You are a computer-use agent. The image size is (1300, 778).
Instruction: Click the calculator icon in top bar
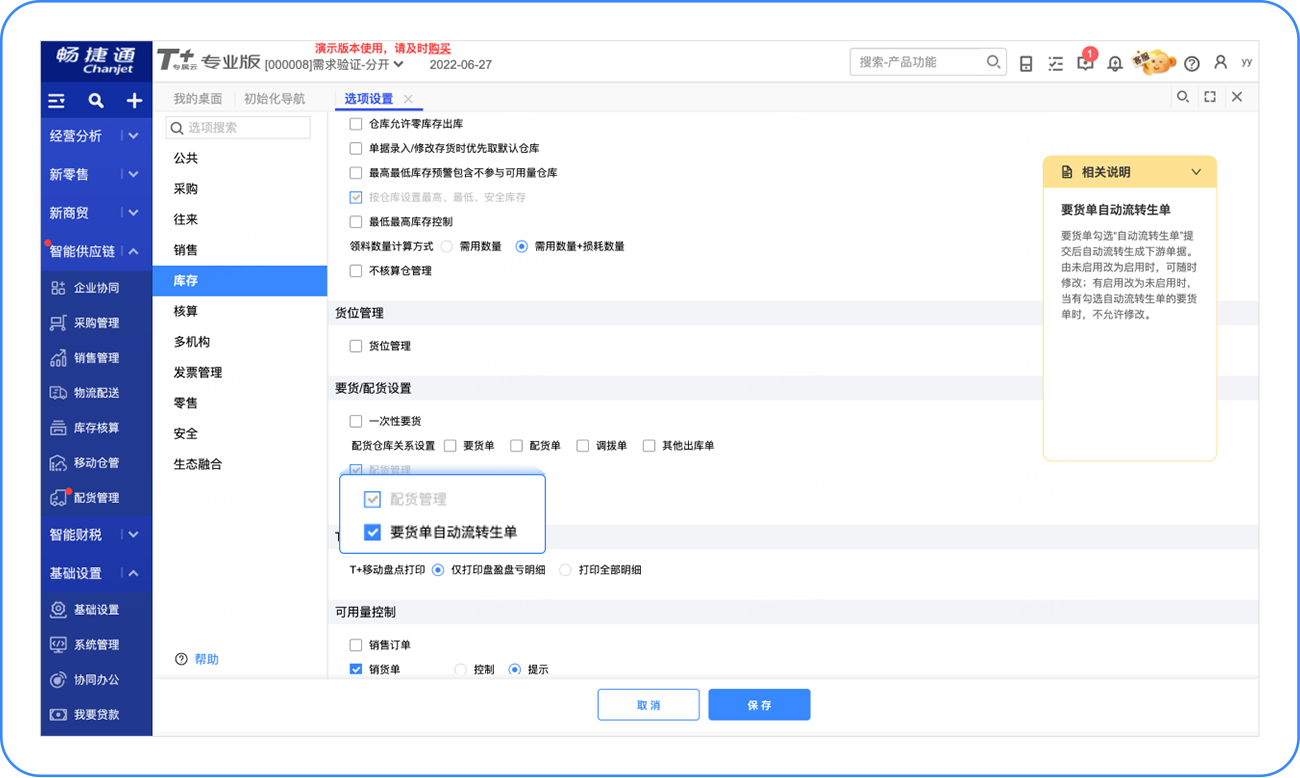click(1026, 63)
